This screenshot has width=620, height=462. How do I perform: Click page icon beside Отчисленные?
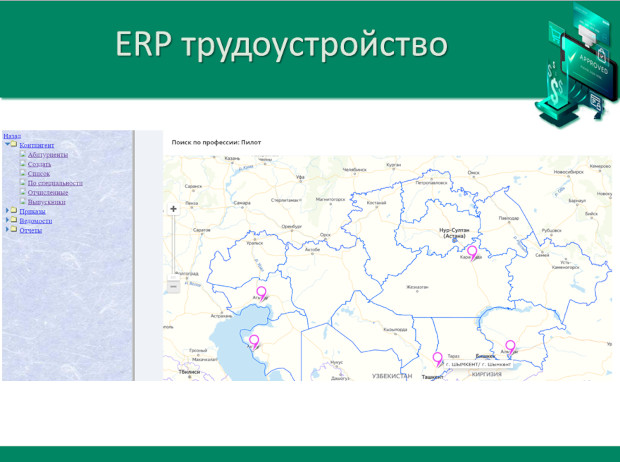coord(23,192)
